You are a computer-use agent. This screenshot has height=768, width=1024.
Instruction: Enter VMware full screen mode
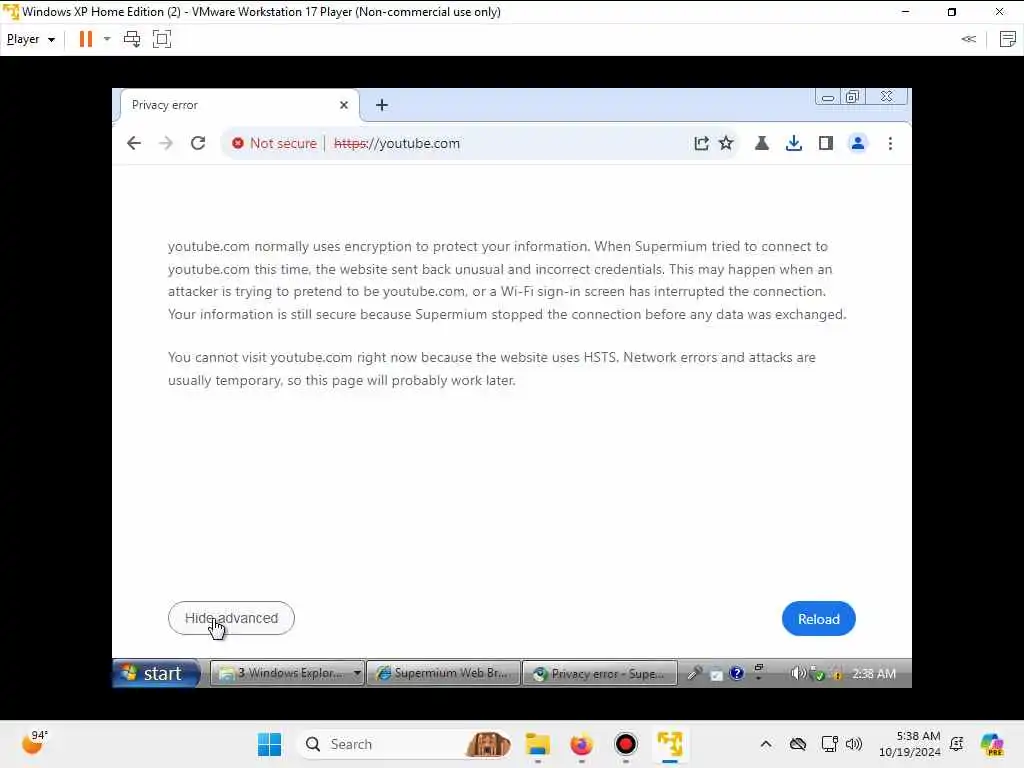pyautogui.click(x=162, y=39)
